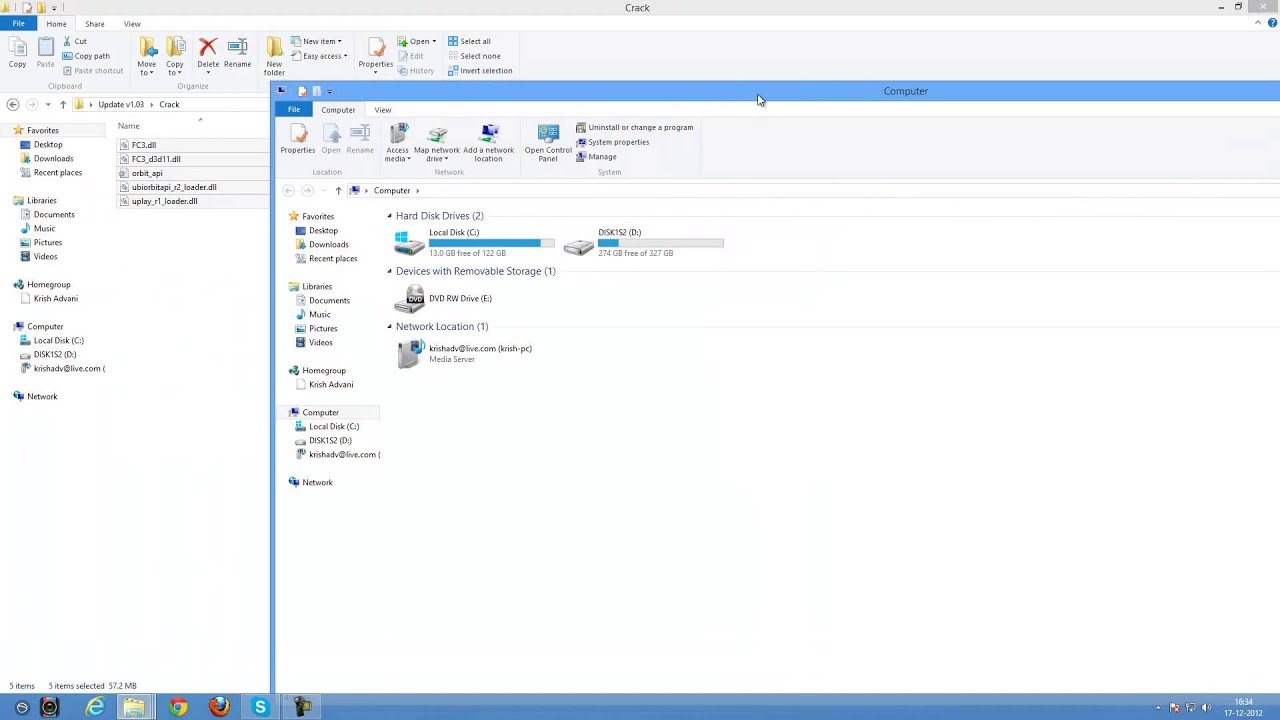Expand the New item dropdown

[316, 41]
